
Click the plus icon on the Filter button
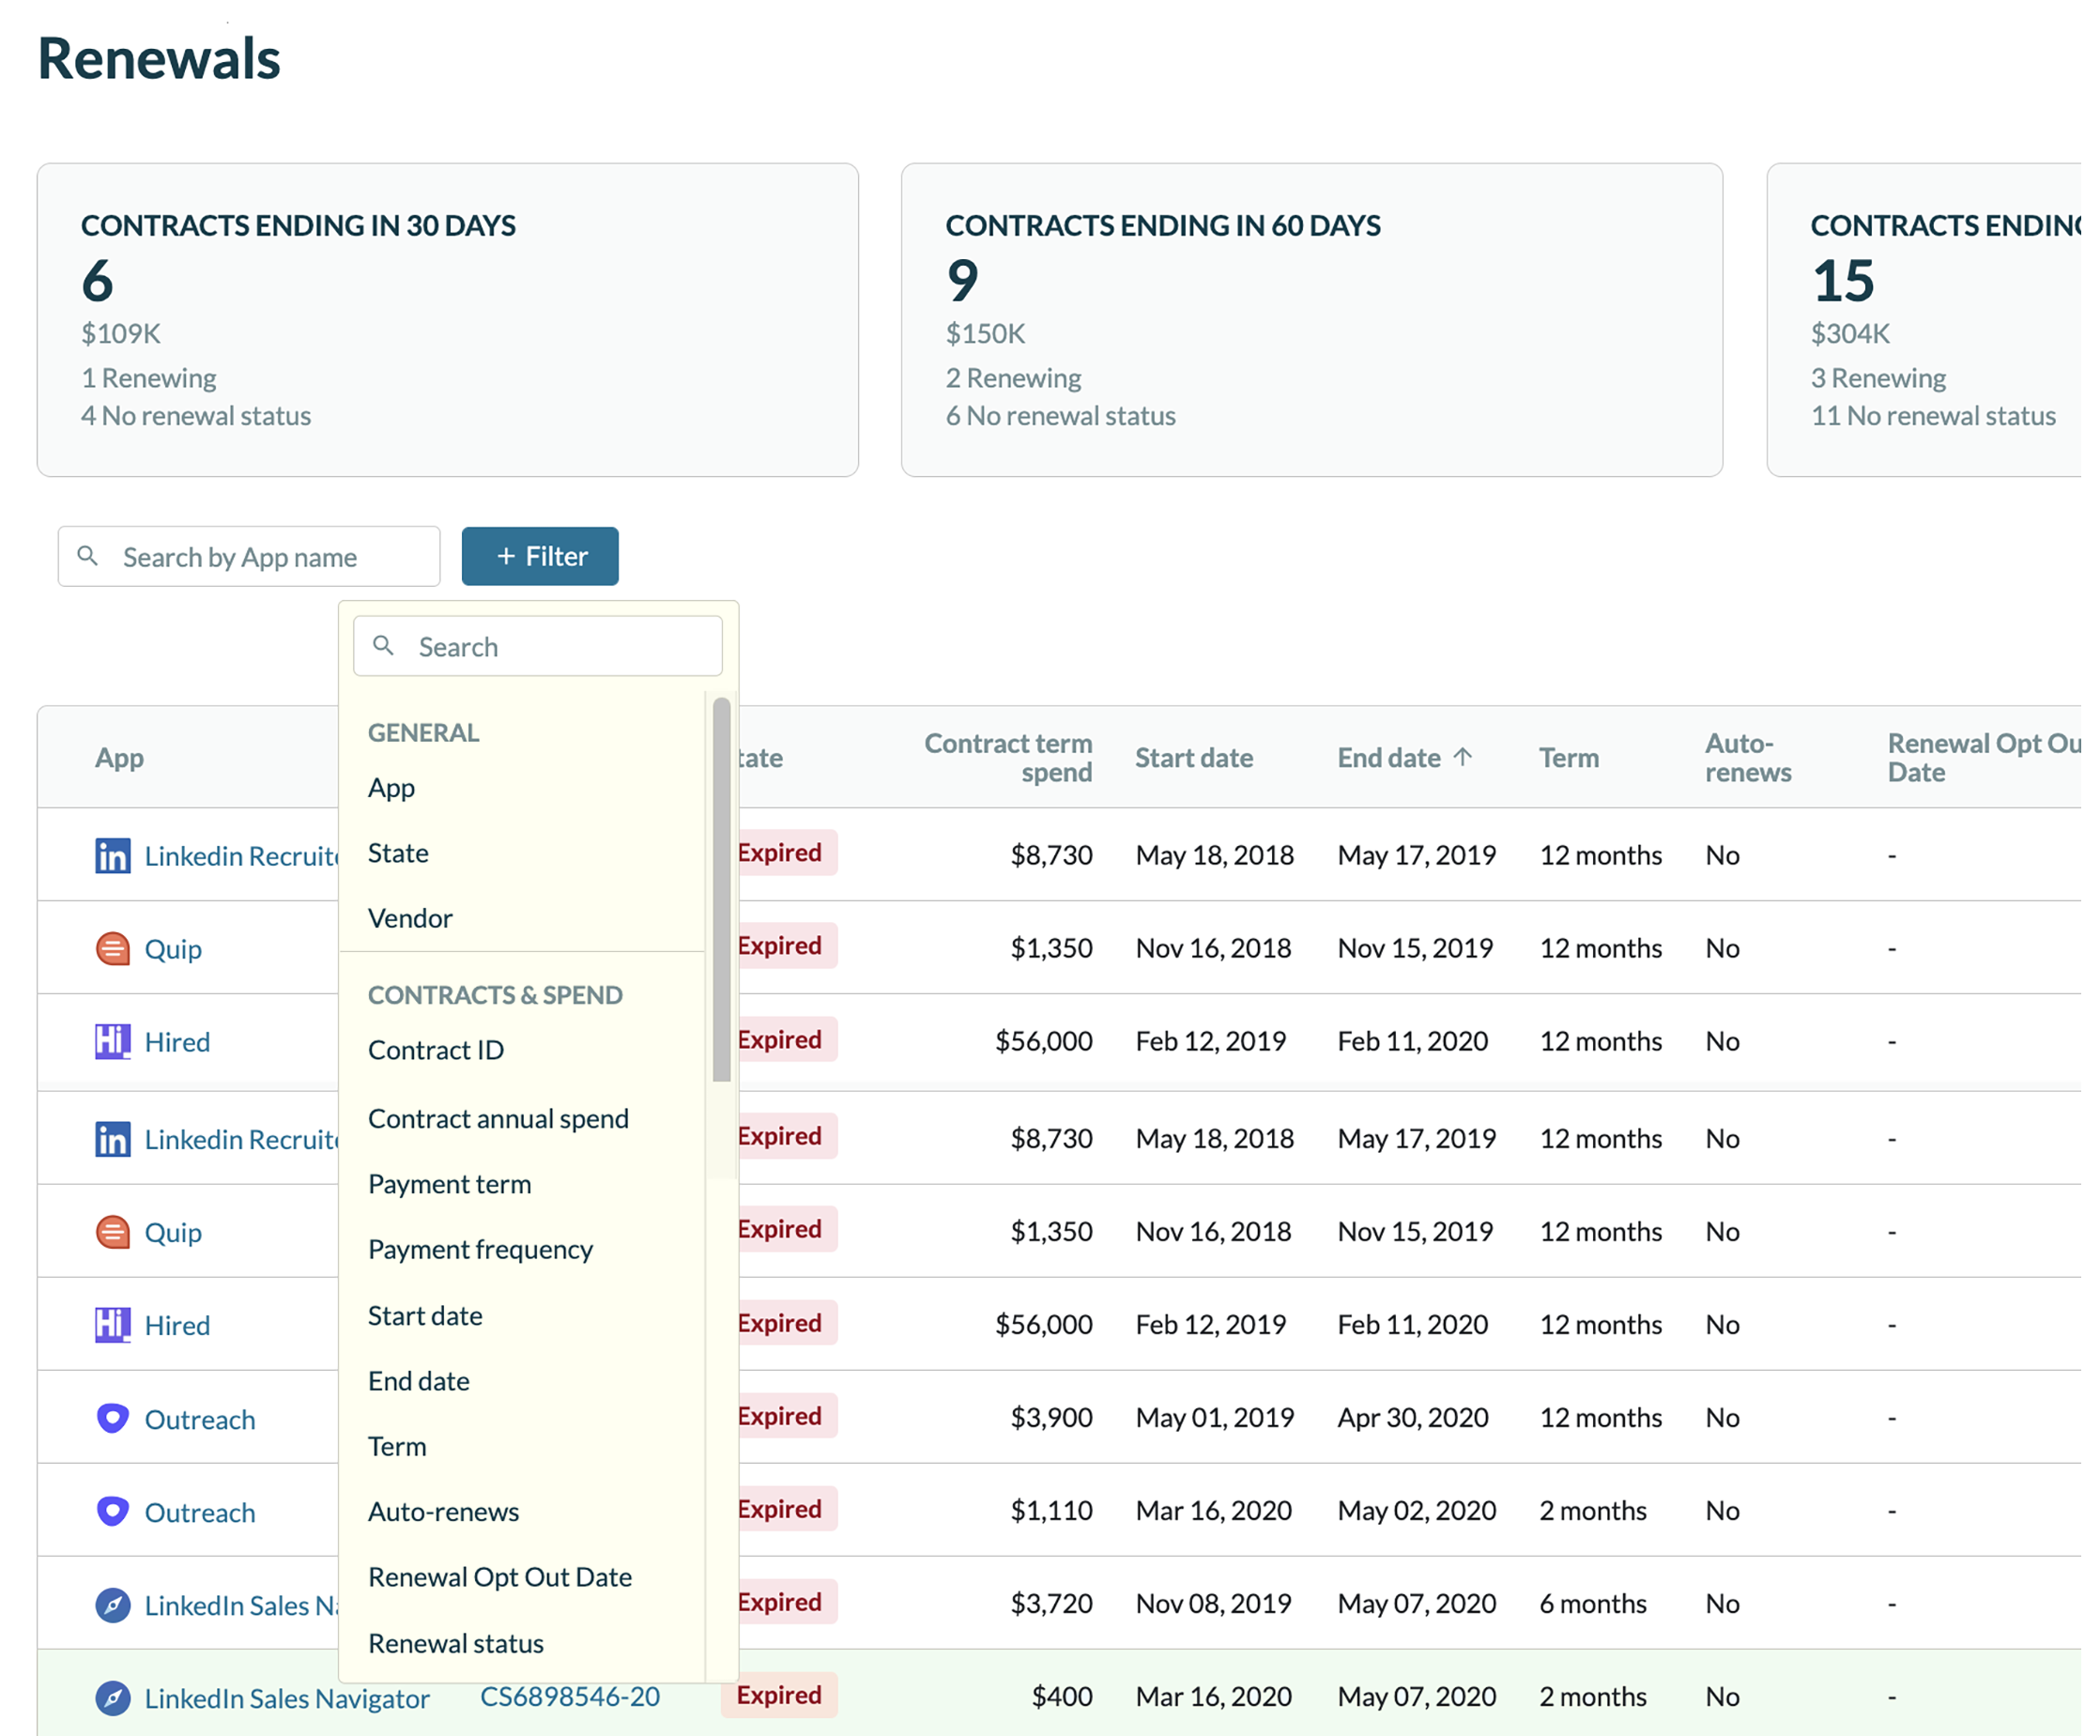(508, 556)
